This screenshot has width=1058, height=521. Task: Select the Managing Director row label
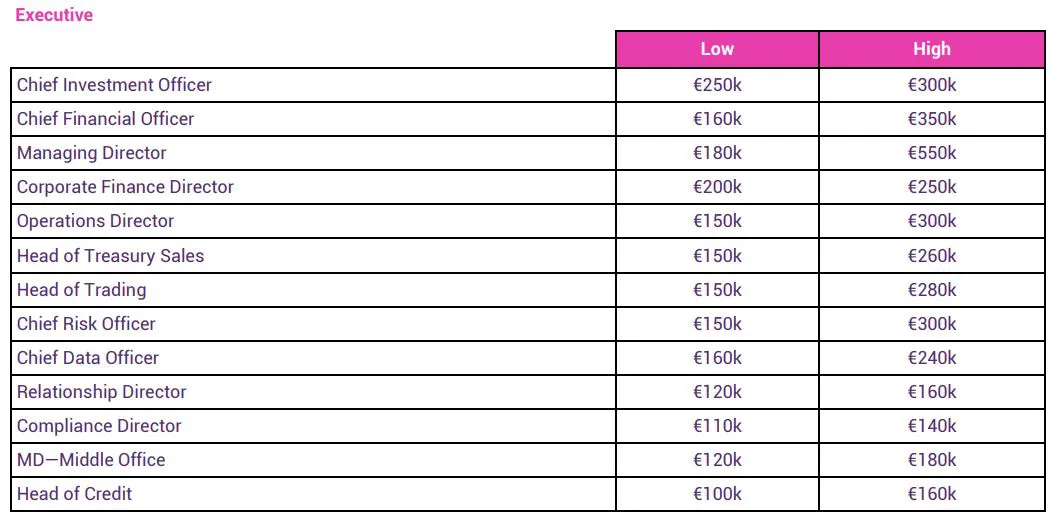point(92,153)
